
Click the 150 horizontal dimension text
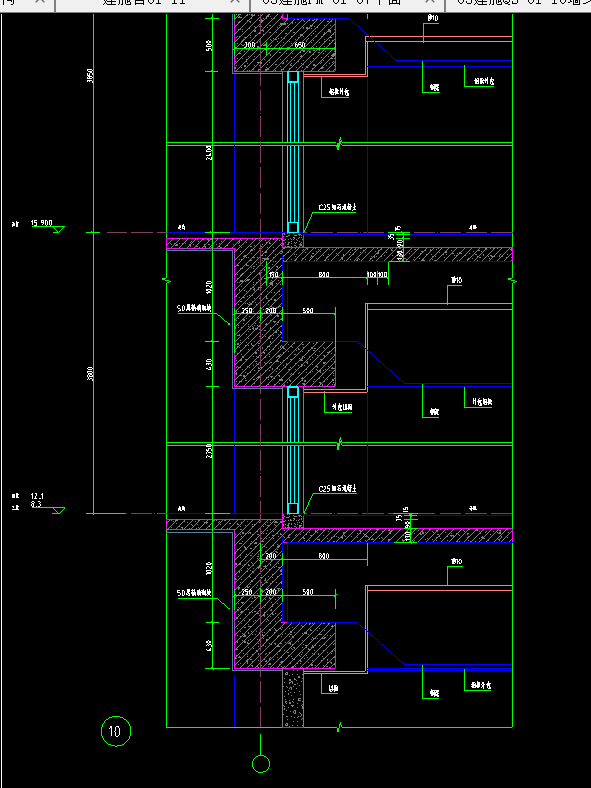point(273,275)
